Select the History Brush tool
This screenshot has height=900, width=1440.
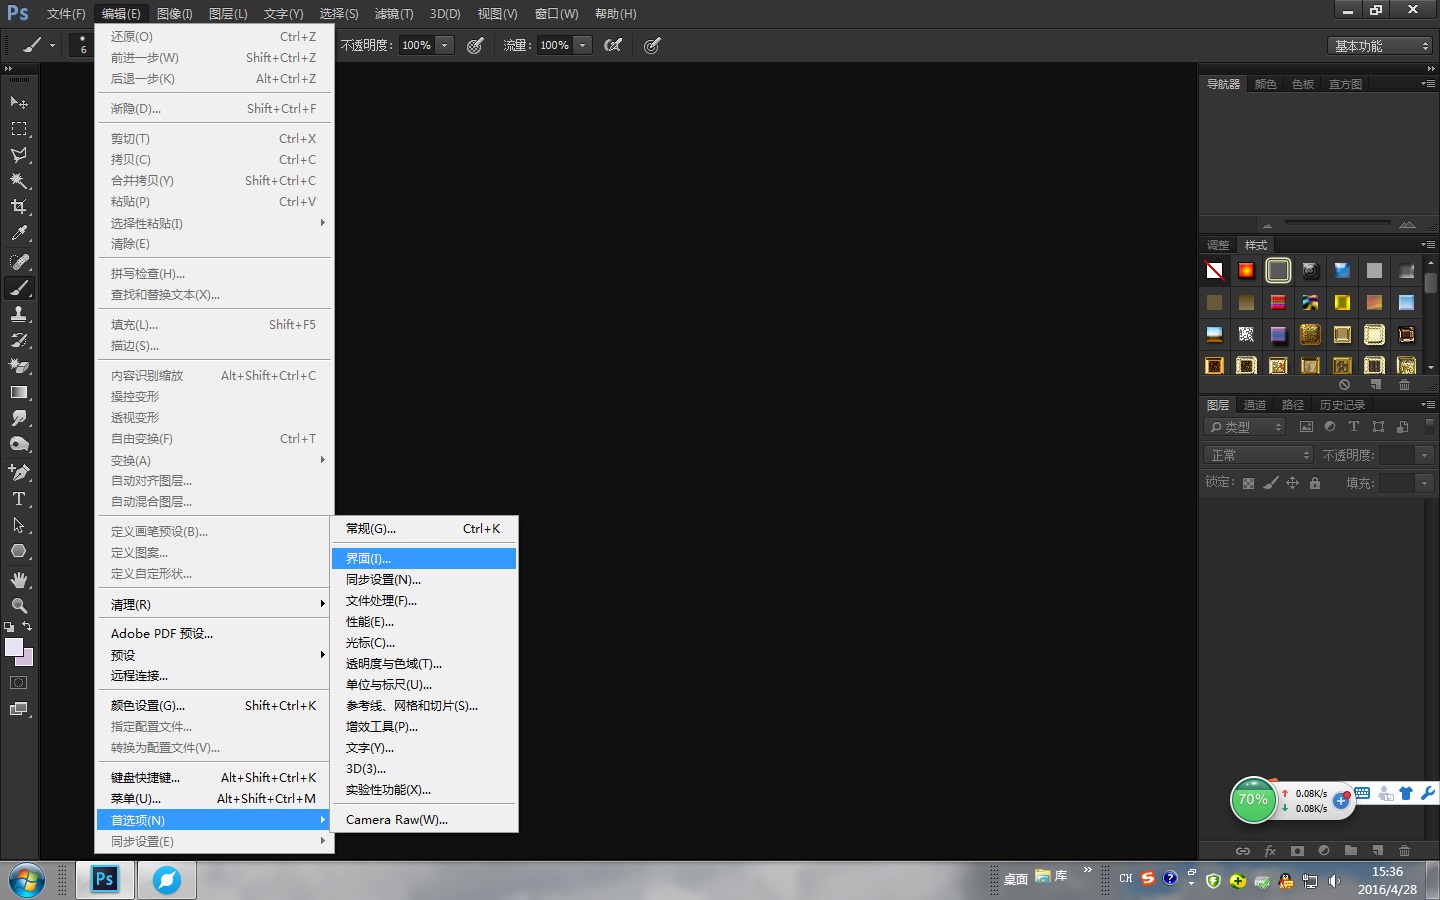(19, 340)
